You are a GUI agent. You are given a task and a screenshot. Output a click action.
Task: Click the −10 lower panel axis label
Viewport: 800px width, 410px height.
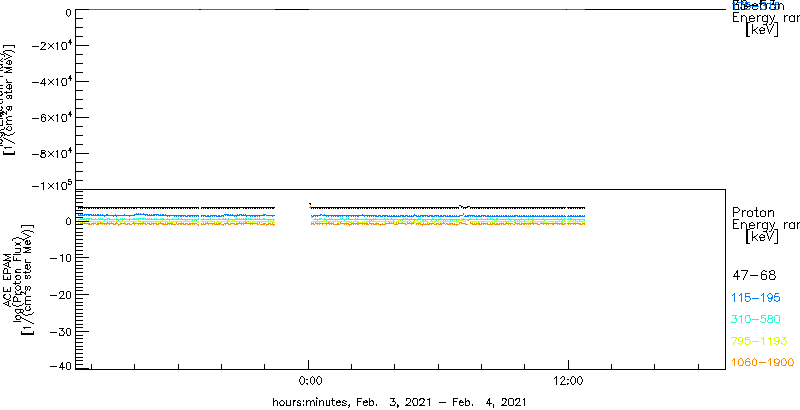[60, 258]
